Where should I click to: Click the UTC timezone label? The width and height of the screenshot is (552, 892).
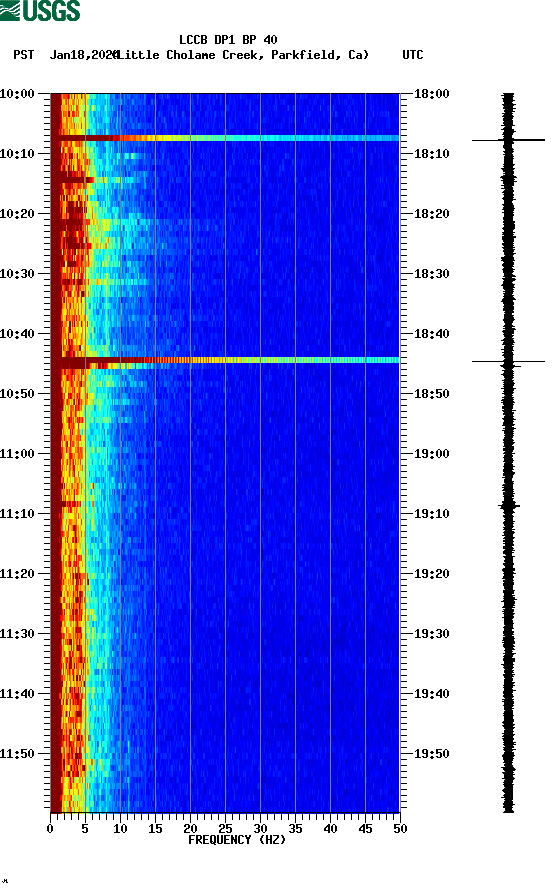tap(413, 55)
